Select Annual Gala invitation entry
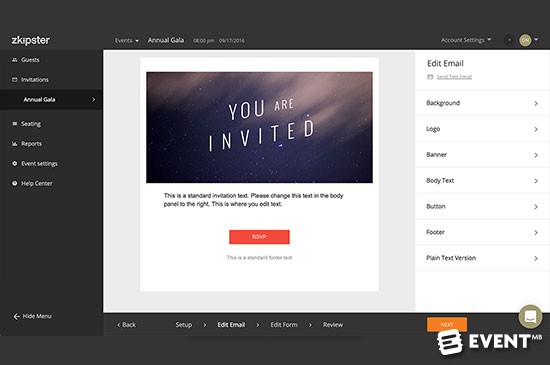This screenshot has width=550, height=365. tap(51, 100)
